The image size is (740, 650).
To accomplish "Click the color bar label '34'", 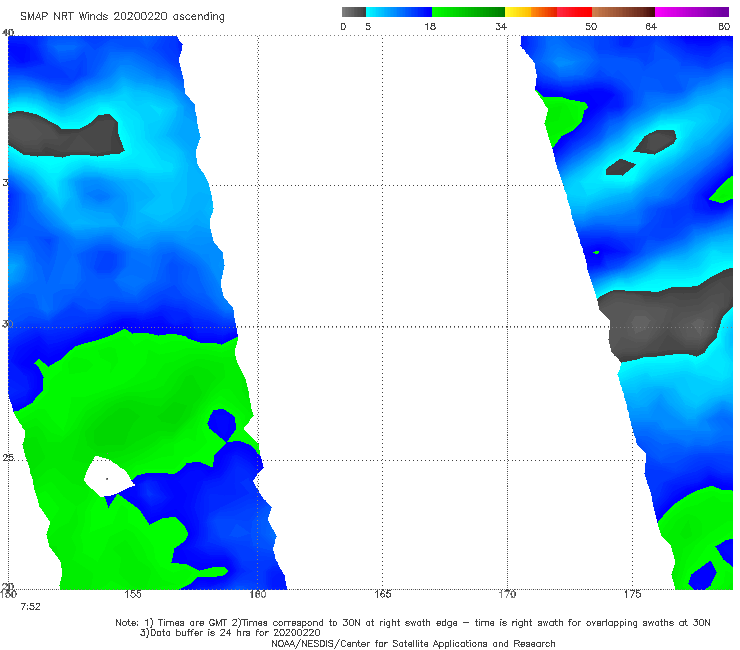I will click(x=501, y=27).
